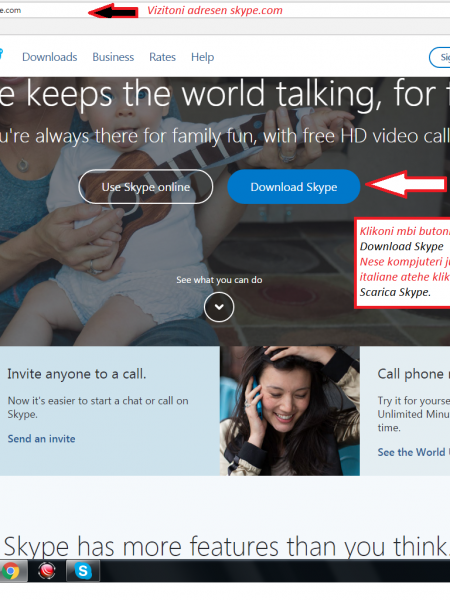Open the Rates page
Screen dimensions: 450x600
click(163, 57)
